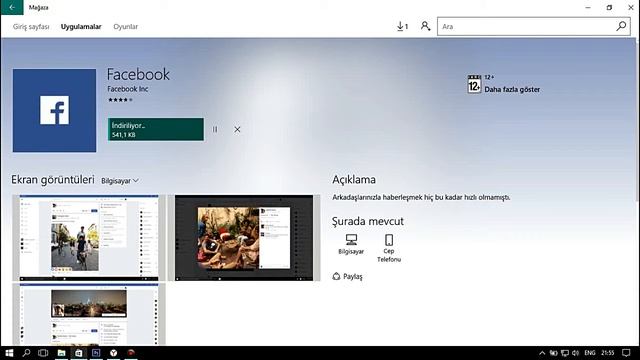Click the Arkadaşlarınızla haberleşmek description text
The width and height of the screenshot is (640, 360).
pyautogui.click(x=421, y=197)
